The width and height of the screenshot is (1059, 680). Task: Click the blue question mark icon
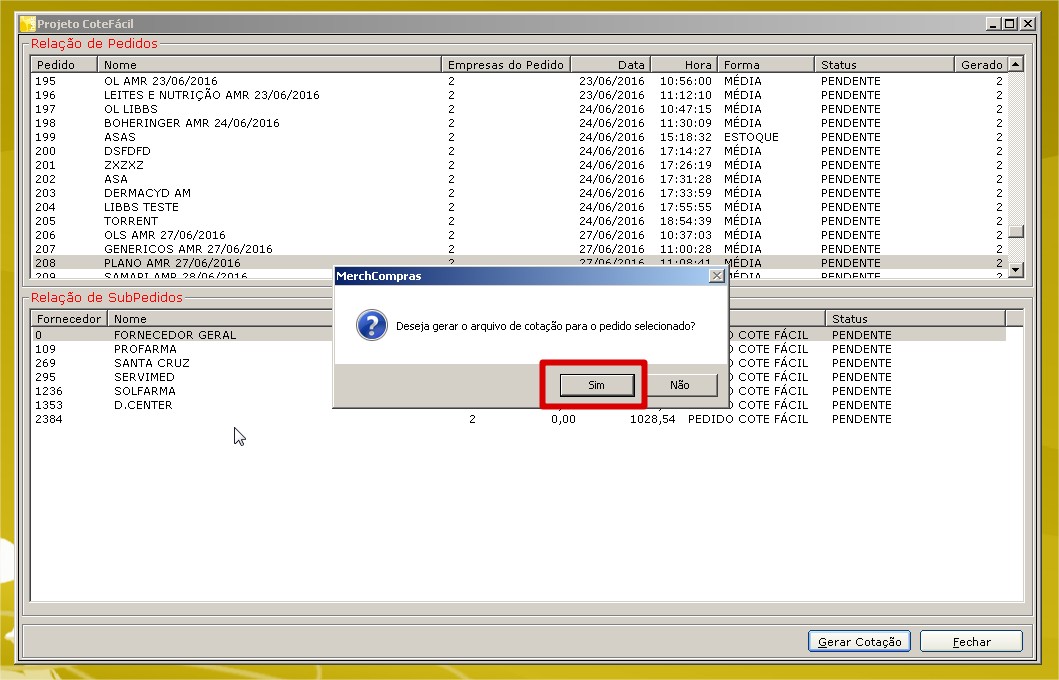(372, 326)
